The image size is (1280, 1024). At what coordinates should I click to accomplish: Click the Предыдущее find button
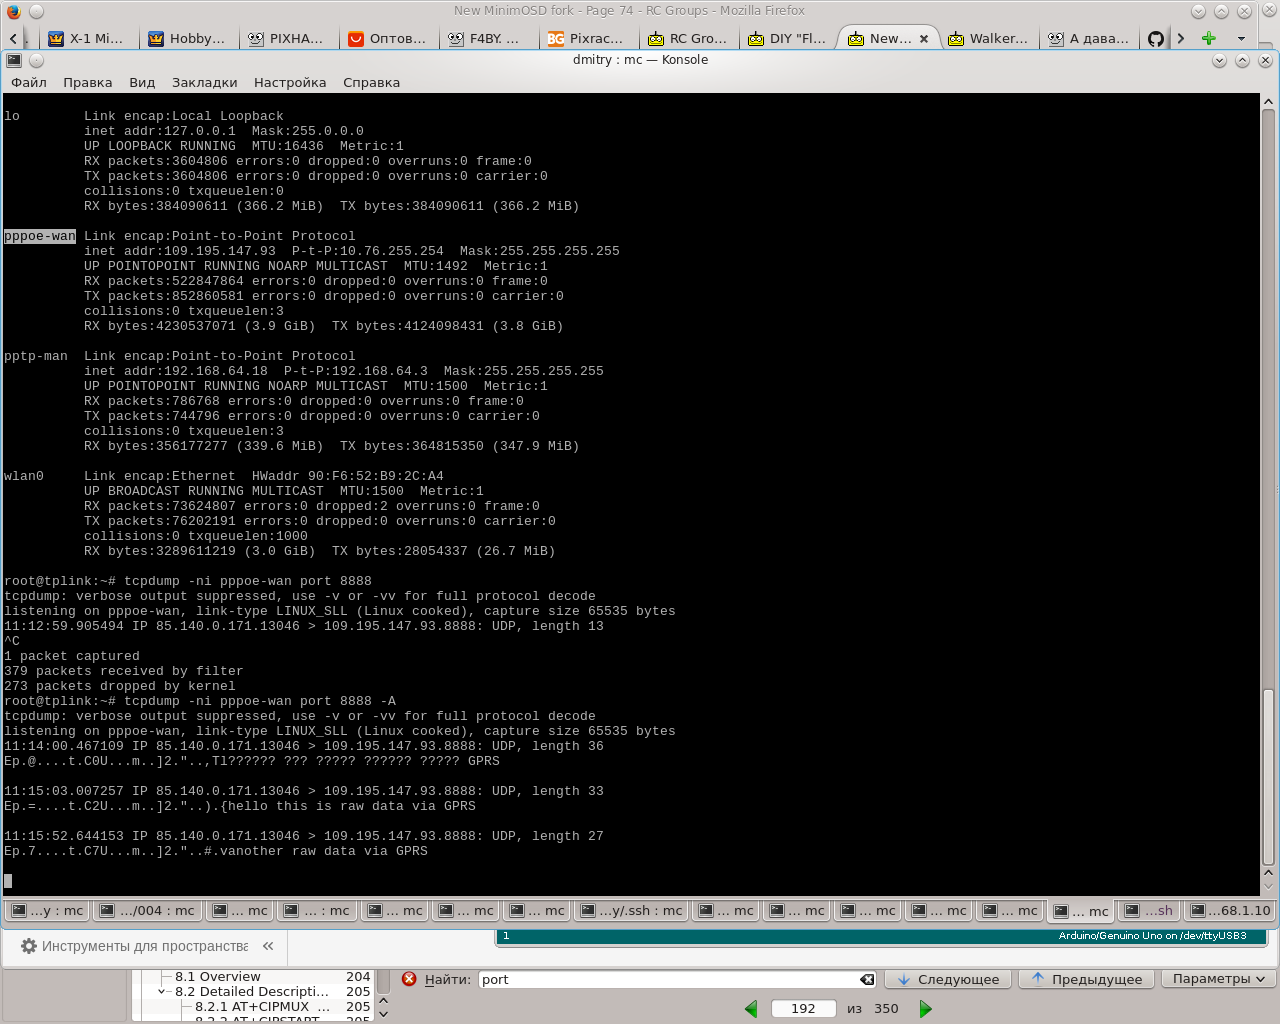tap(1087, 979)
